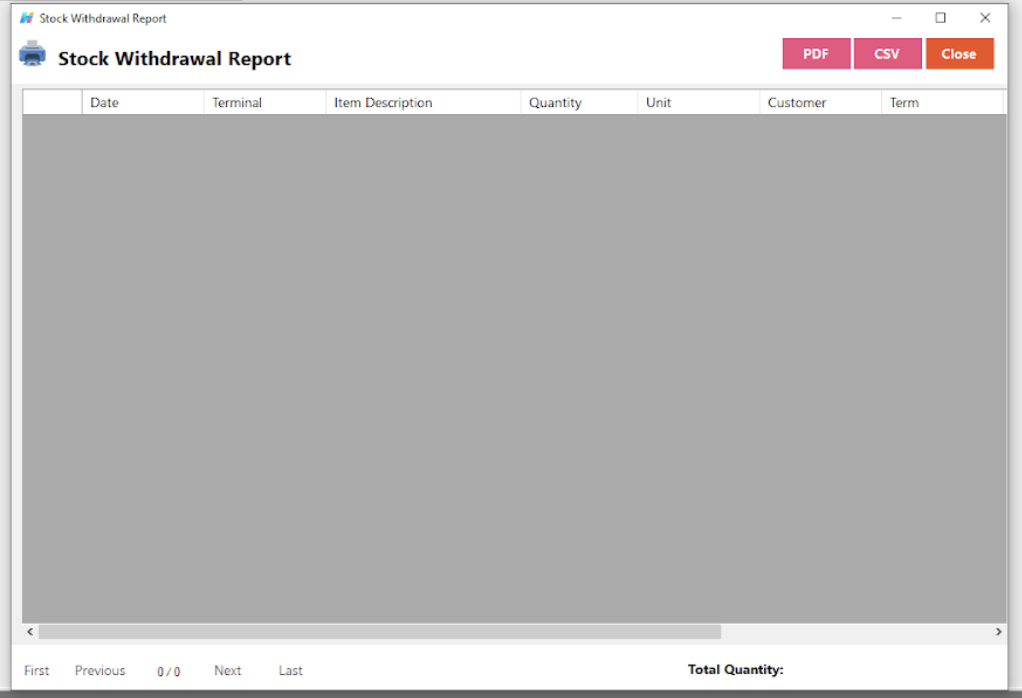Viewport: 1022px width, 698px height.
Task: Maximize the Stock Withdrawal Report window
Action: pyautogui.click(x=941, y=18)
